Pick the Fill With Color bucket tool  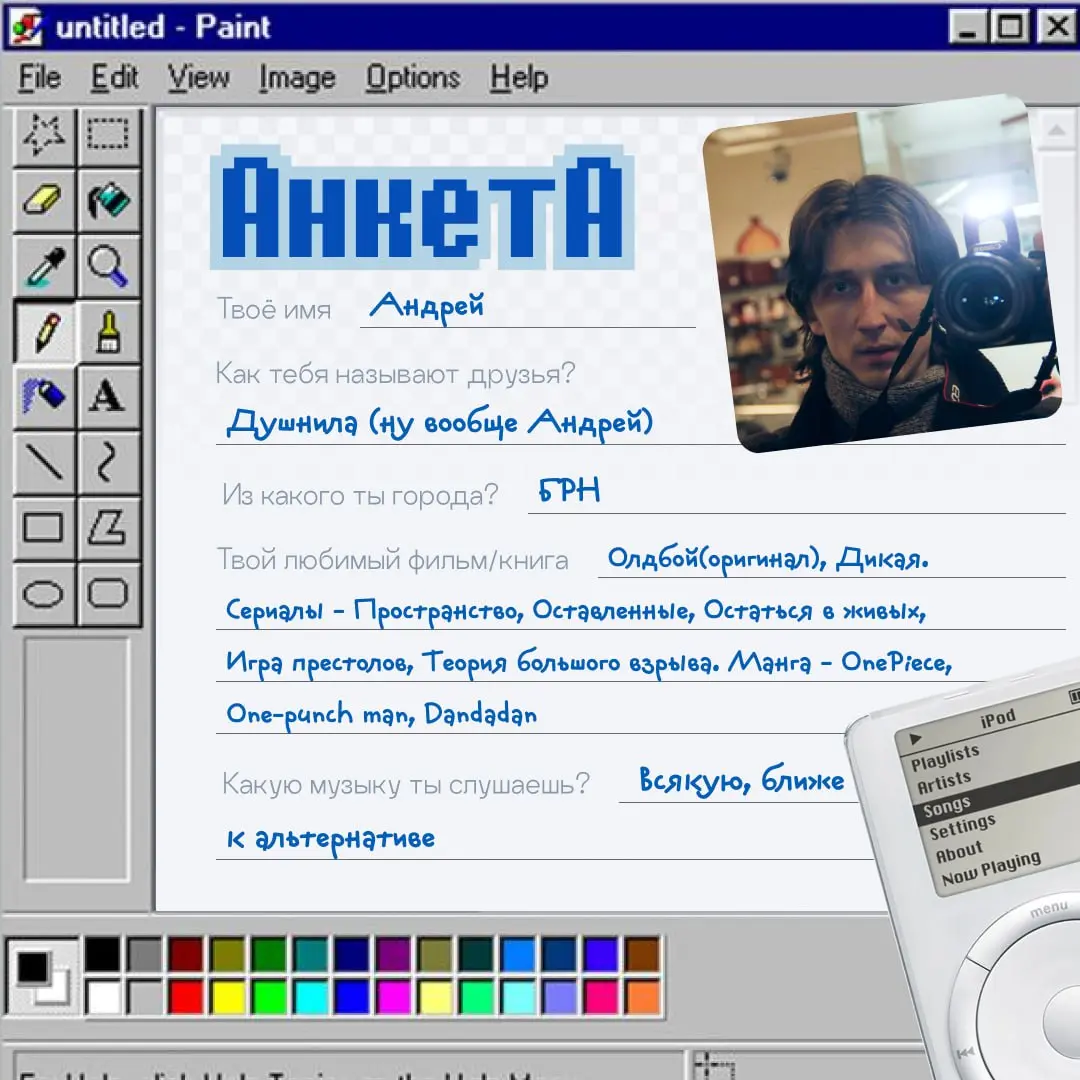[x=108, y=200]
